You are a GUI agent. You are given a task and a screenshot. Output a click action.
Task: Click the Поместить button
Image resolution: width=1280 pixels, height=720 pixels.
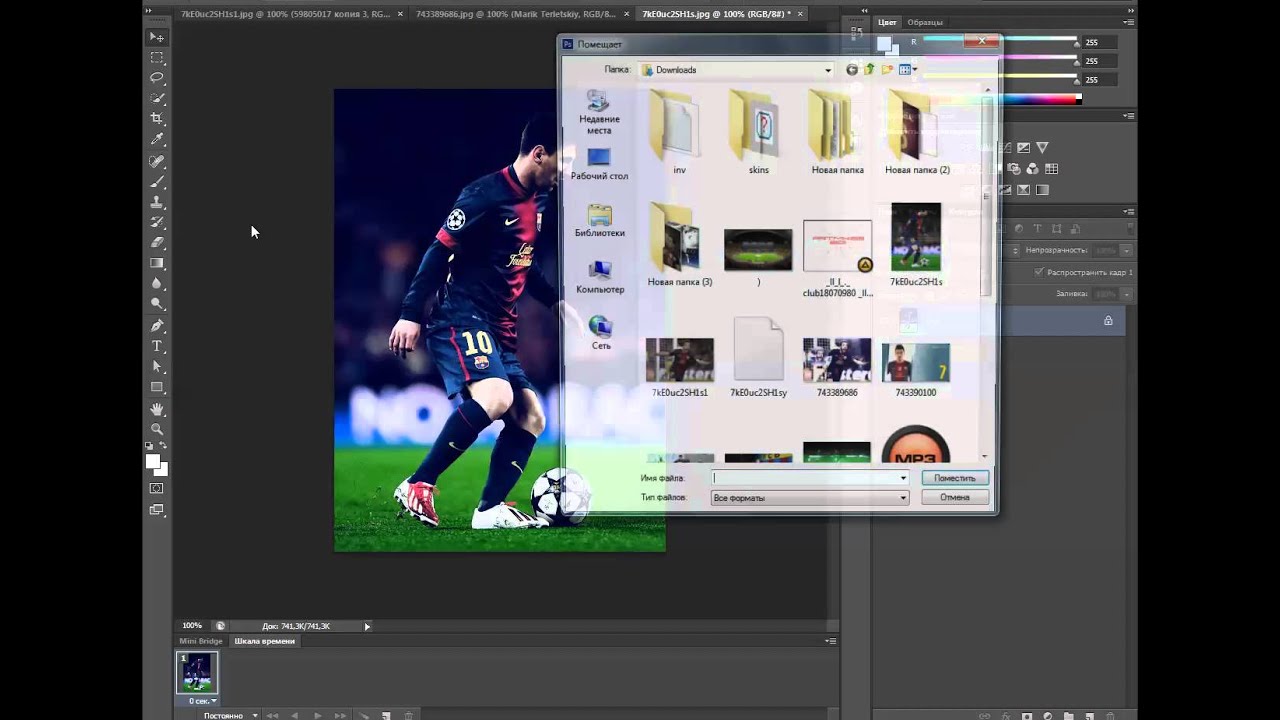(x=954, y=478)
